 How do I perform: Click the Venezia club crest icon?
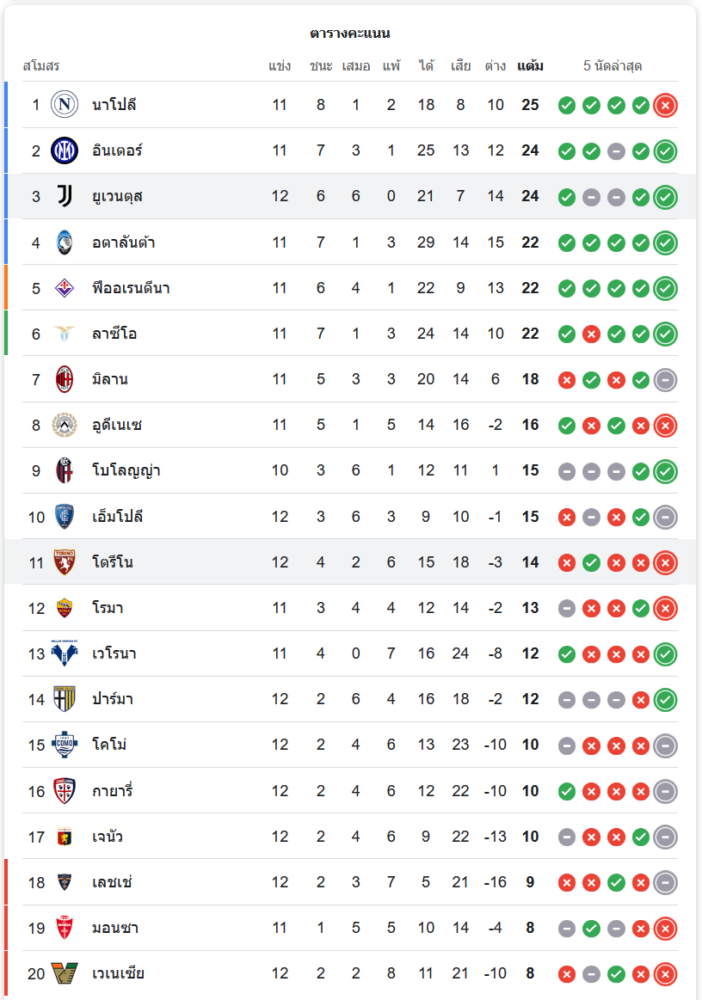[x=65, y=974]
